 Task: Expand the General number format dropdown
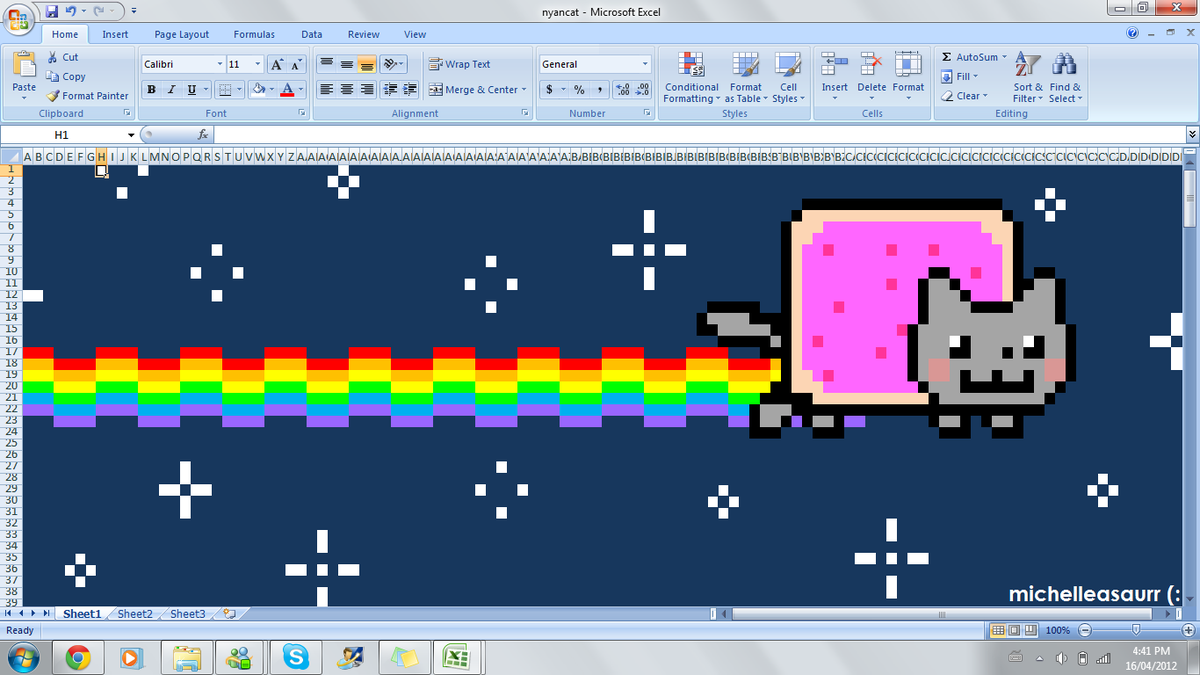click(645, 64)
